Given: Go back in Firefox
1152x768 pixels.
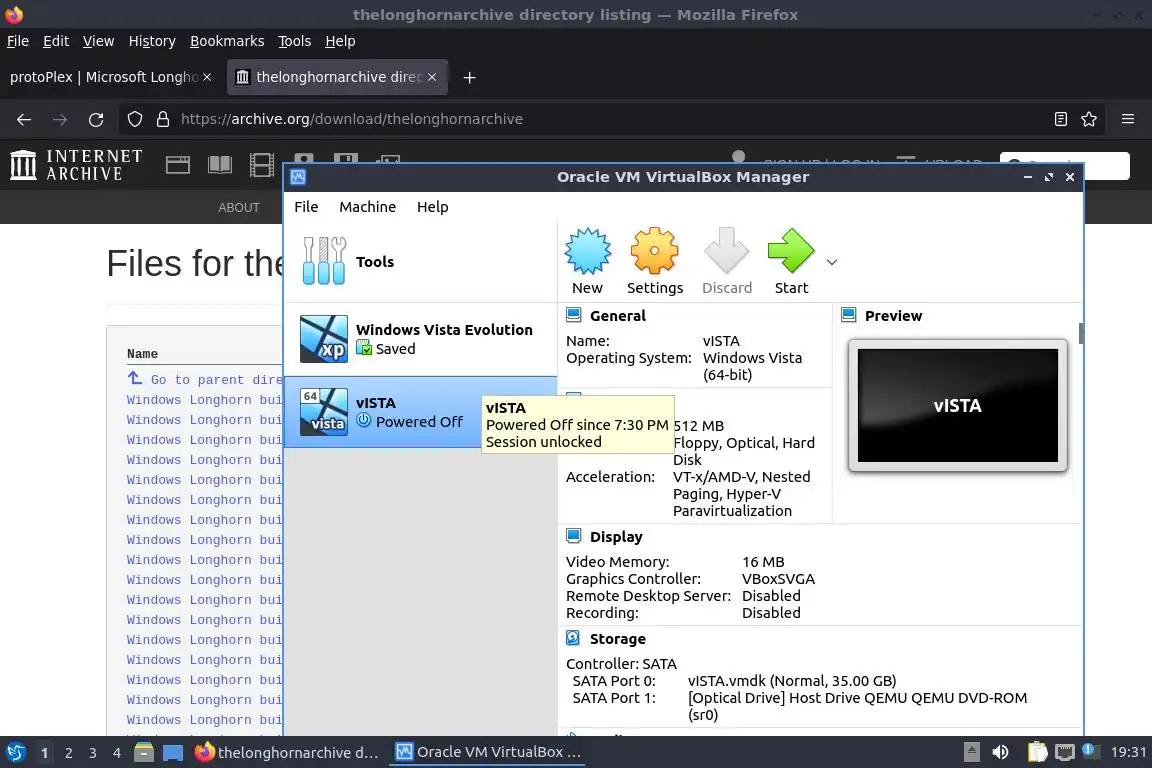Looking at the screenshot, I should coord(24,119).
